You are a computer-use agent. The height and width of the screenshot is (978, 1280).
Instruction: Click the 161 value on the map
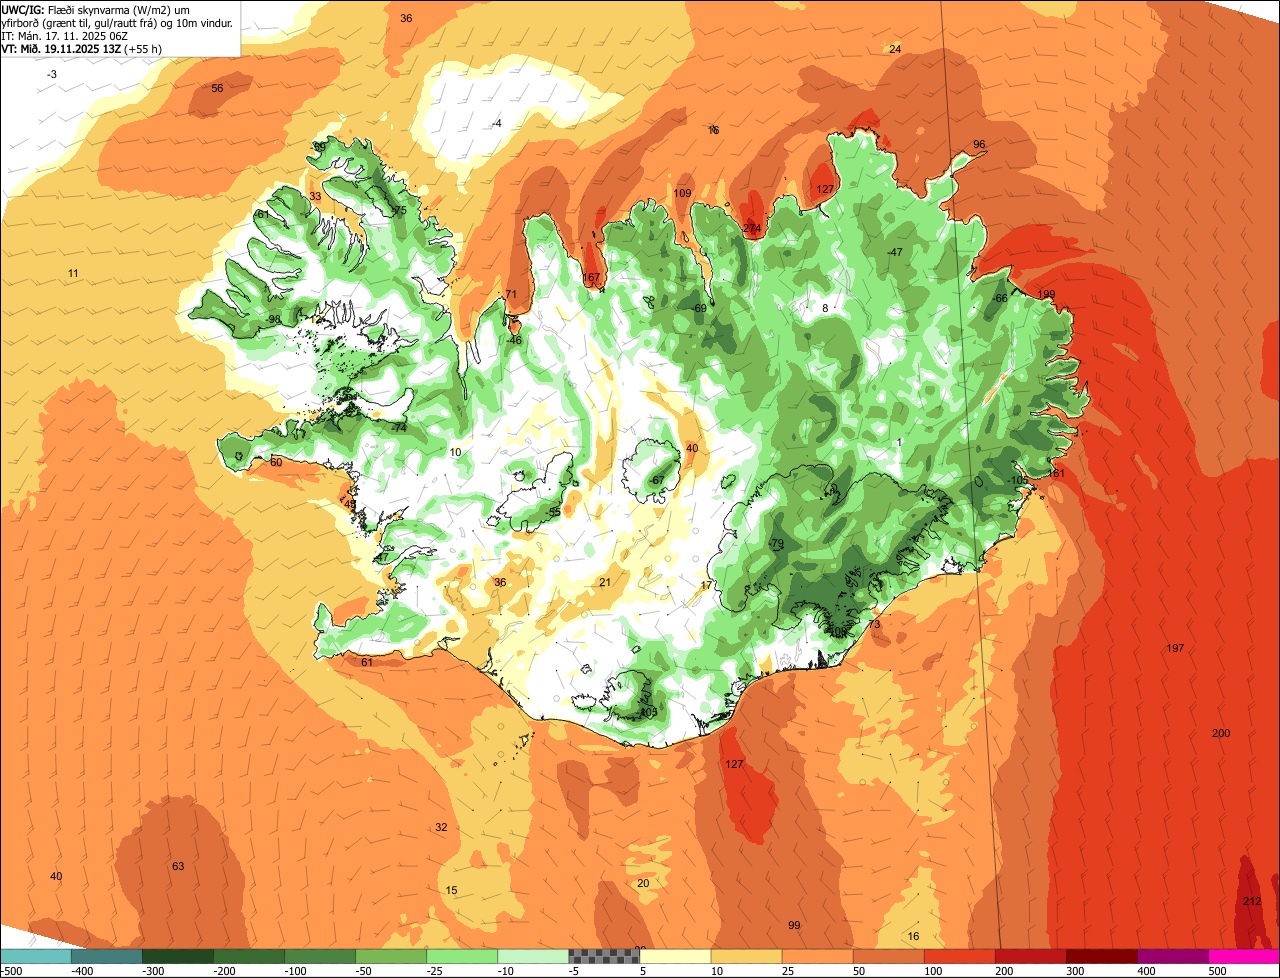1056,473
